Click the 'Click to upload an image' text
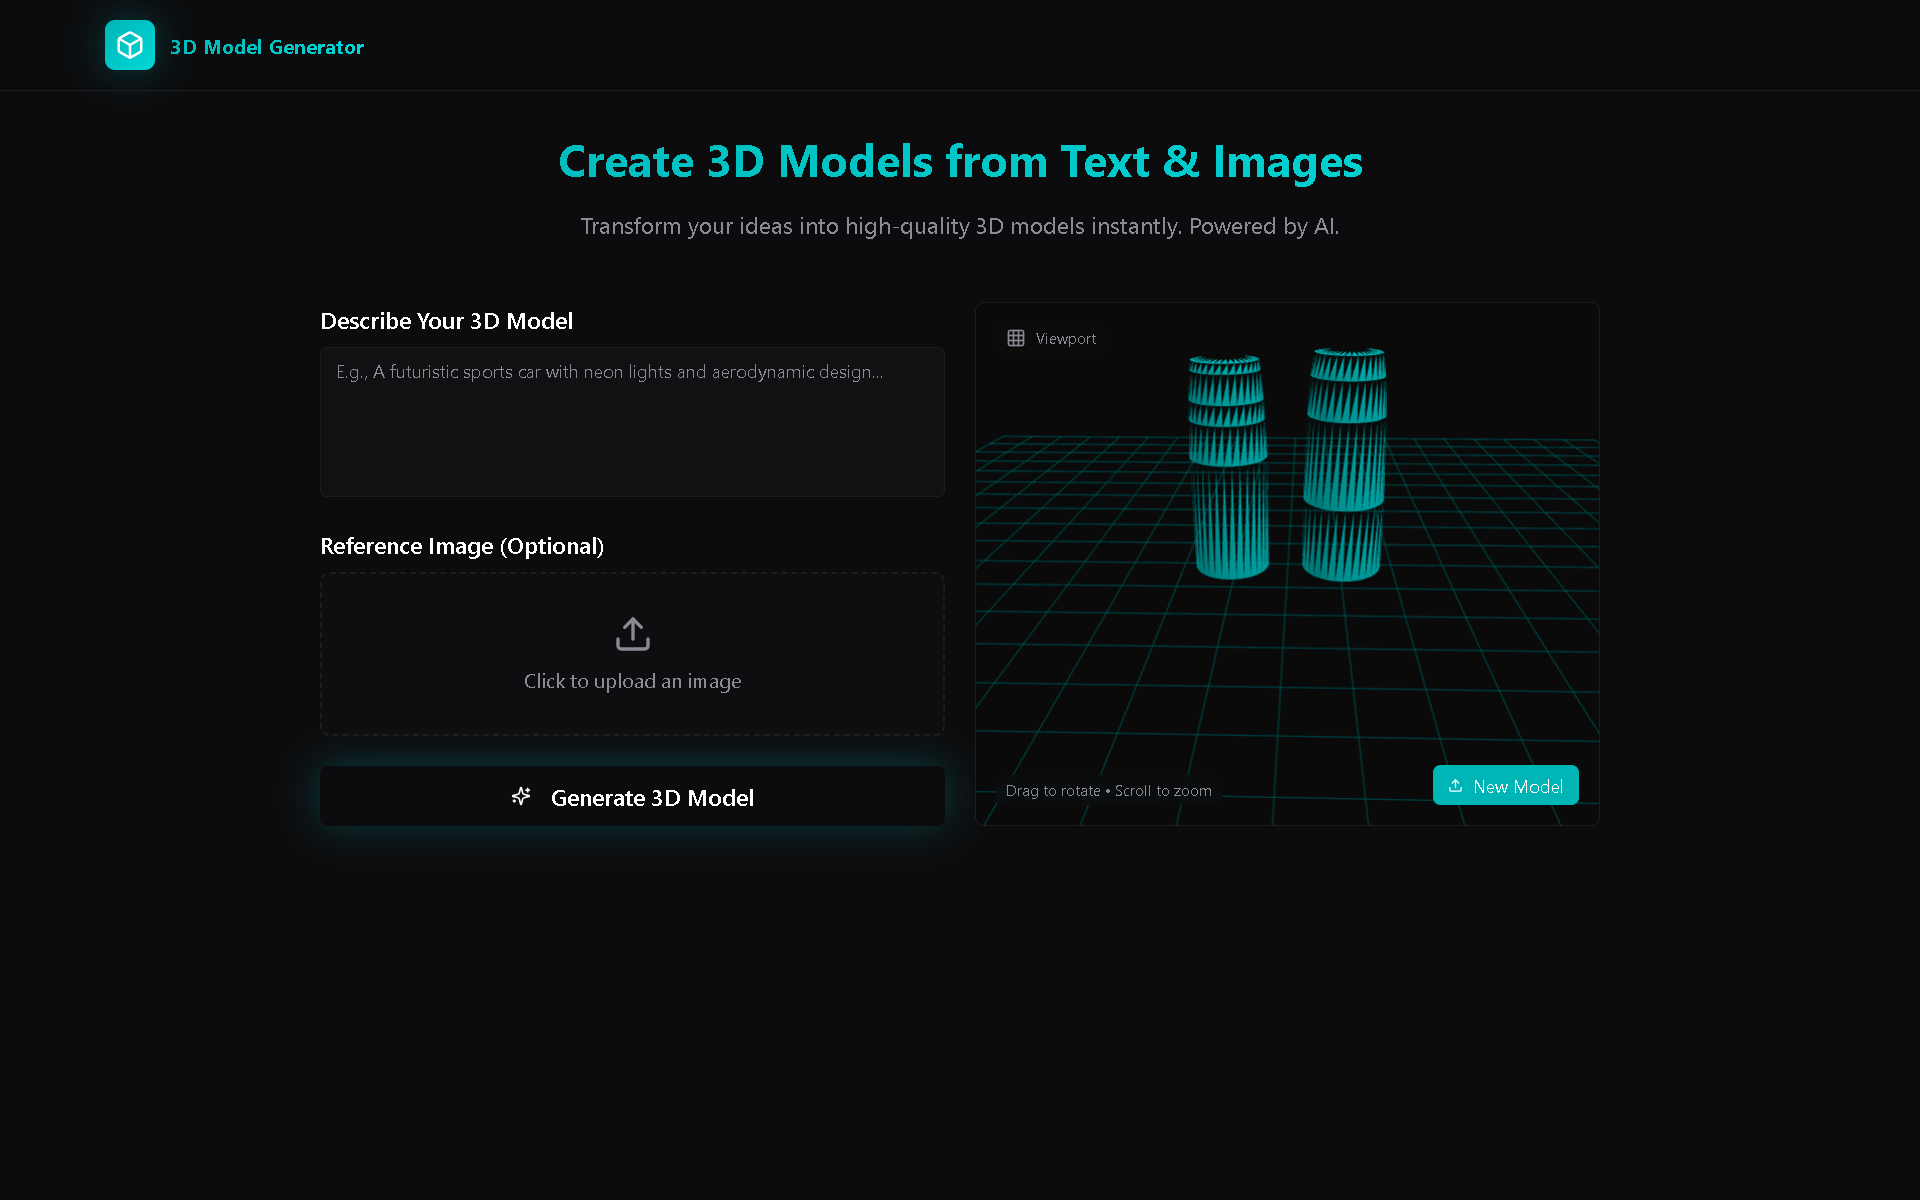The height and width of the screenshot is (1200, 1920). coord(632,681)
